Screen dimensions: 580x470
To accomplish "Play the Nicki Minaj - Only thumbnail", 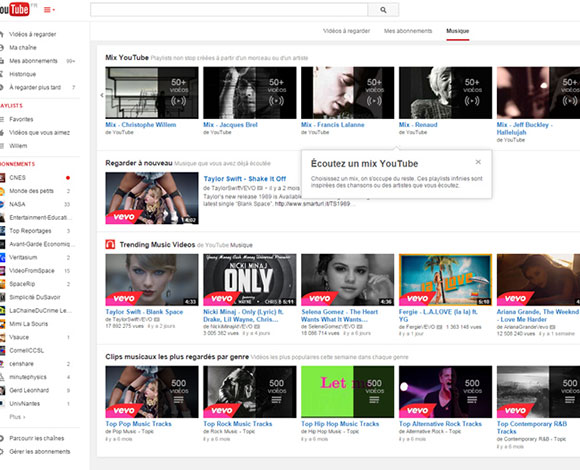I will [250, 280].
